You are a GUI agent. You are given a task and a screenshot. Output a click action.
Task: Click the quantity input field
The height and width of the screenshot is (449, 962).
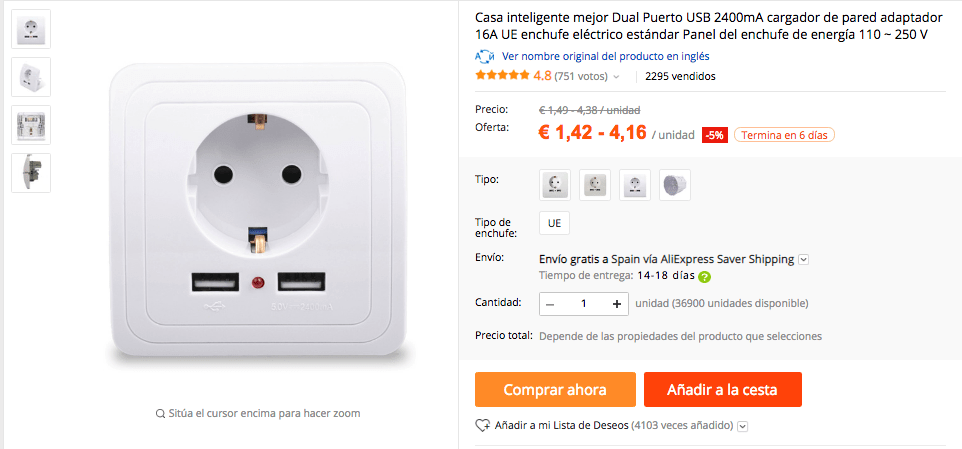(x=583, y=304)
